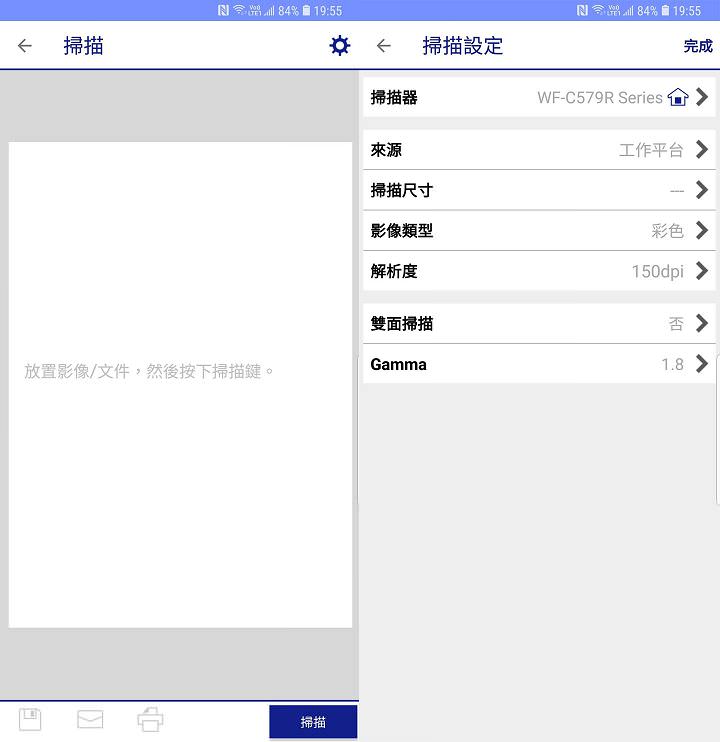Tap the 放置影像/文件 placeholder preview area
Screen dimensions: 720x742
(180, 385)
